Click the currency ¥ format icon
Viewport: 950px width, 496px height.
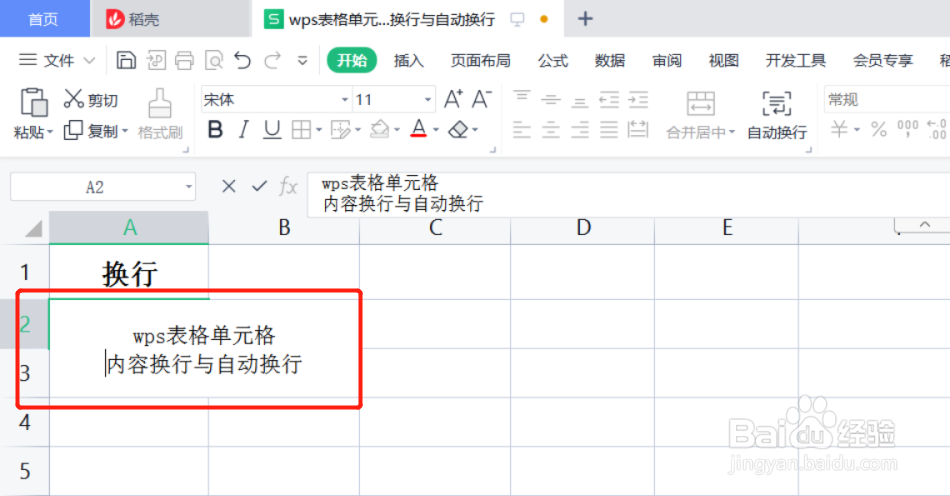839,129
